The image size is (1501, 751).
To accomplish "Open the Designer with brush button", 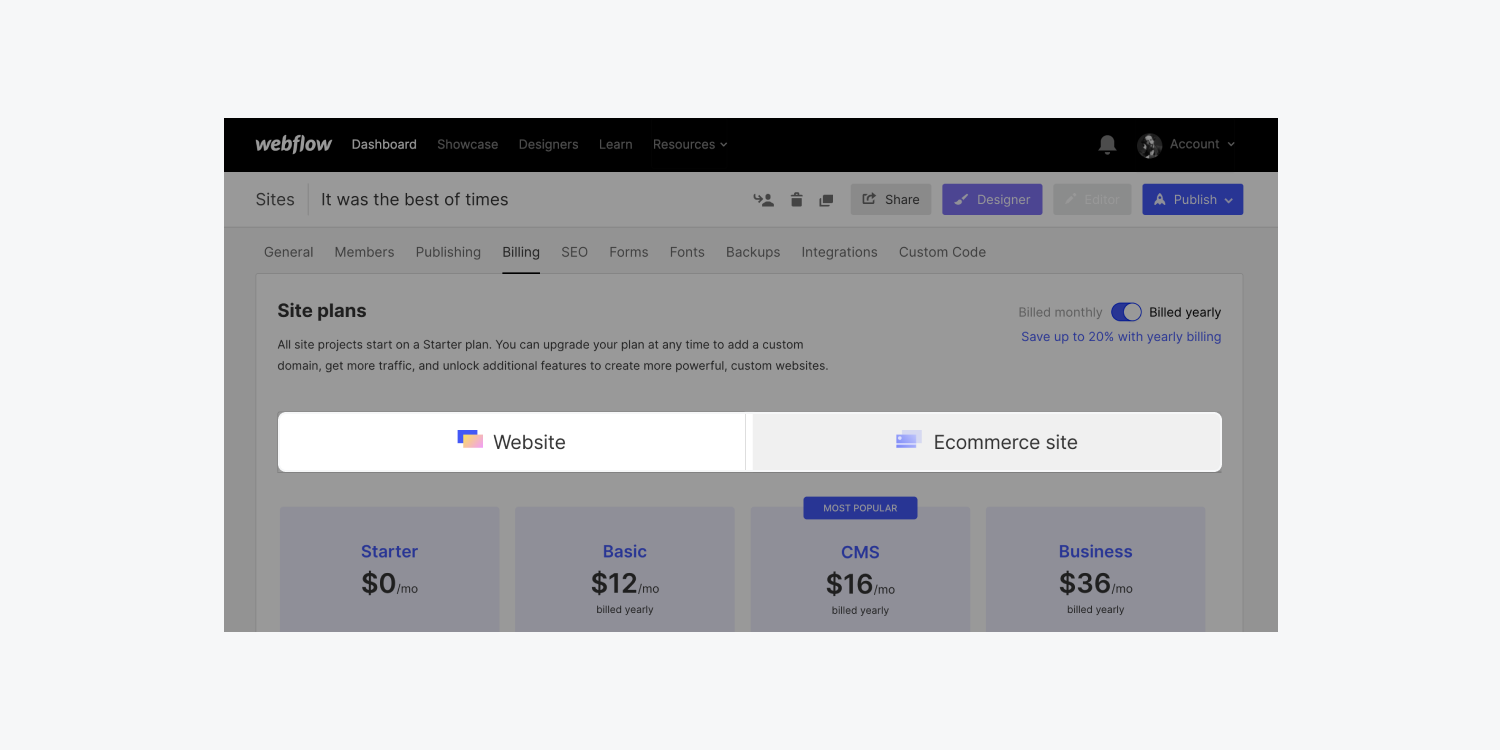I will [x=992, y=199].
